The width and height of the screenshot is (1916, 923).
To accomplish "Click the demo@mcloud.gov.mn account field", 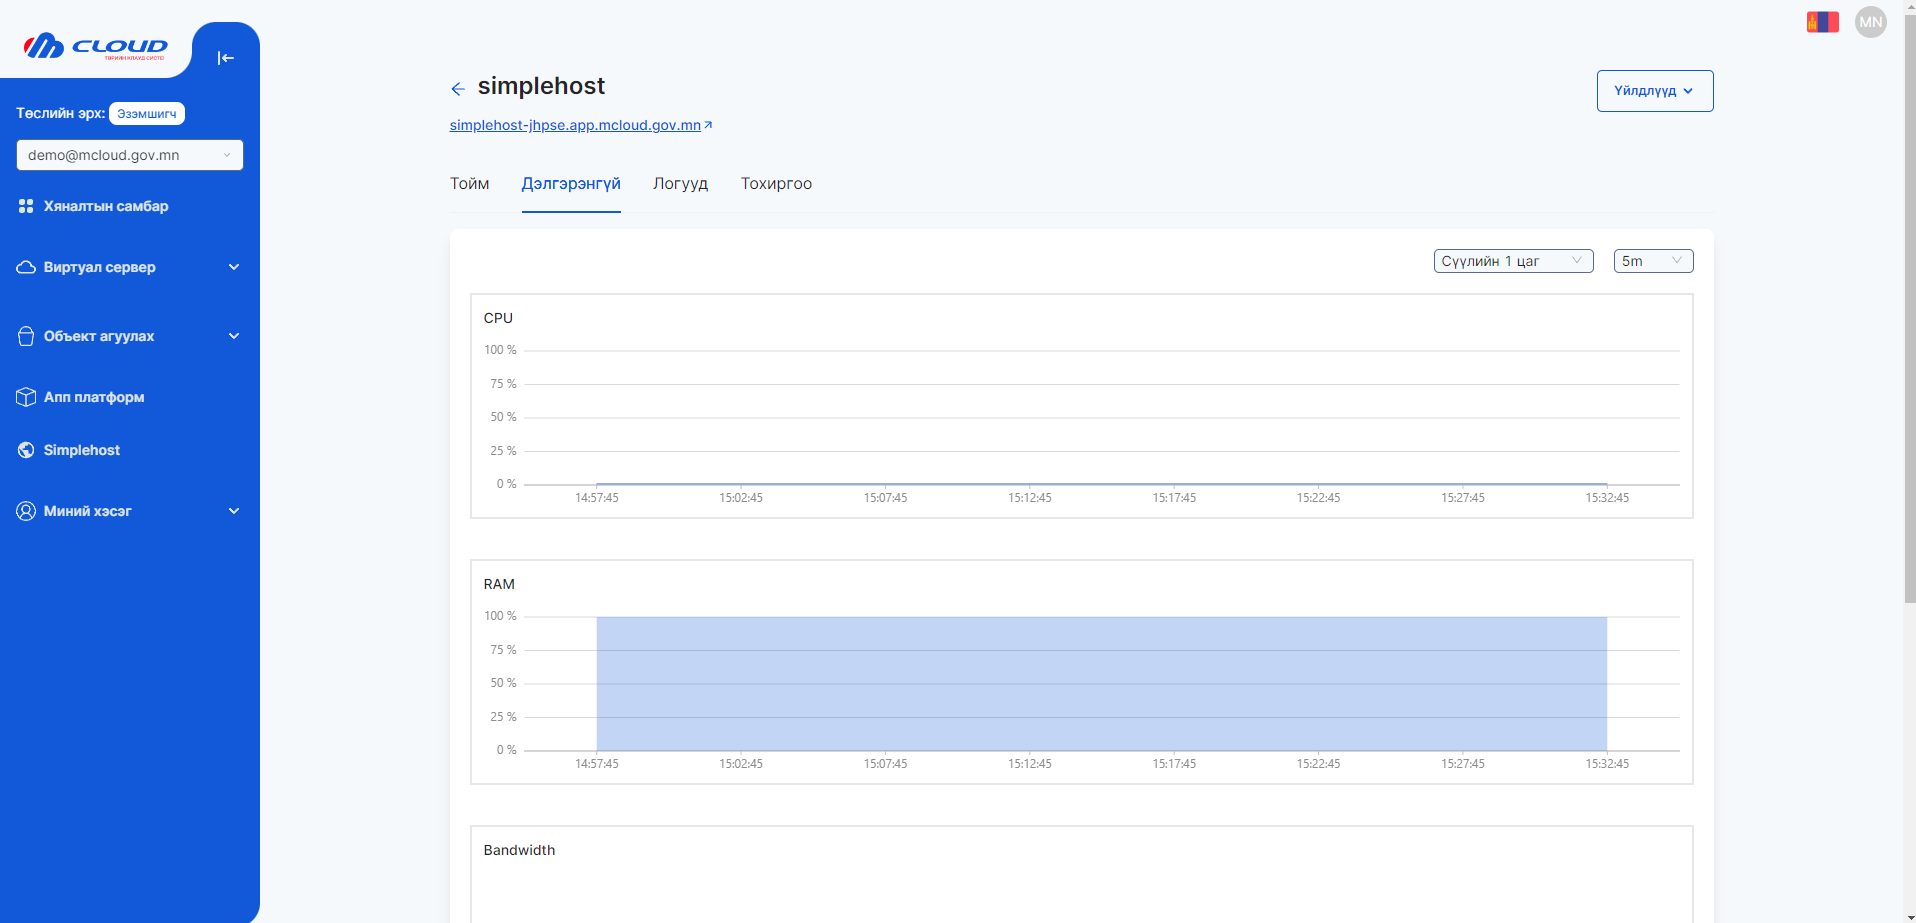I will (x=129, y=155).
